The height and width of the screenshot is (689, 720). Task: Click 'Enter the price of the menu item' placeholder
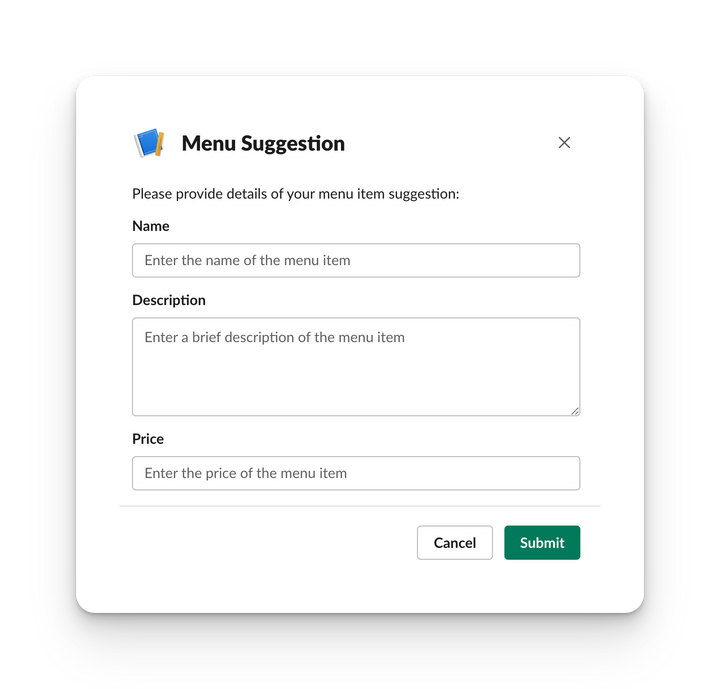click(245, 473)
